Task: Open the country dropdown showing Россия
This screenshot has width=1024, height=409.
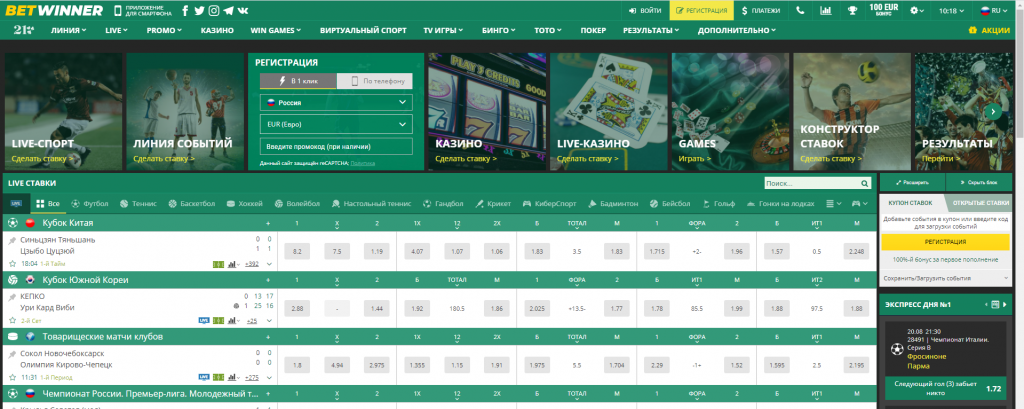Action: pyautogui.click(x=336, y=103)
